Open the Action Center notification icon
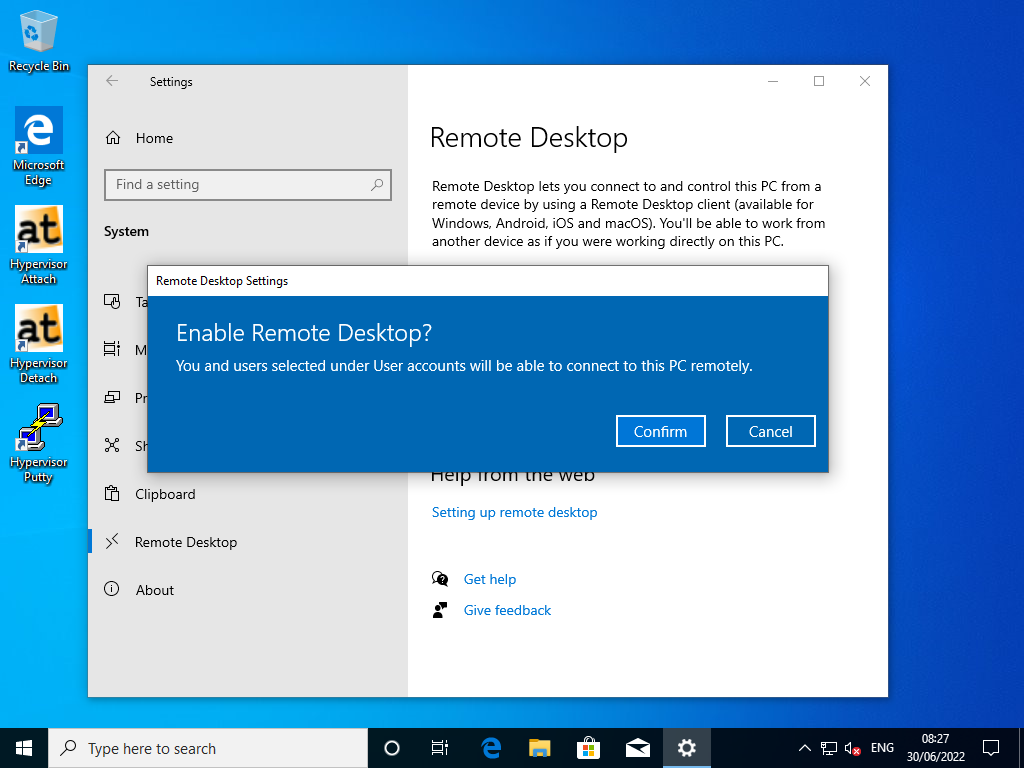This screenshot has width=1024, height=768. [990, 747]
